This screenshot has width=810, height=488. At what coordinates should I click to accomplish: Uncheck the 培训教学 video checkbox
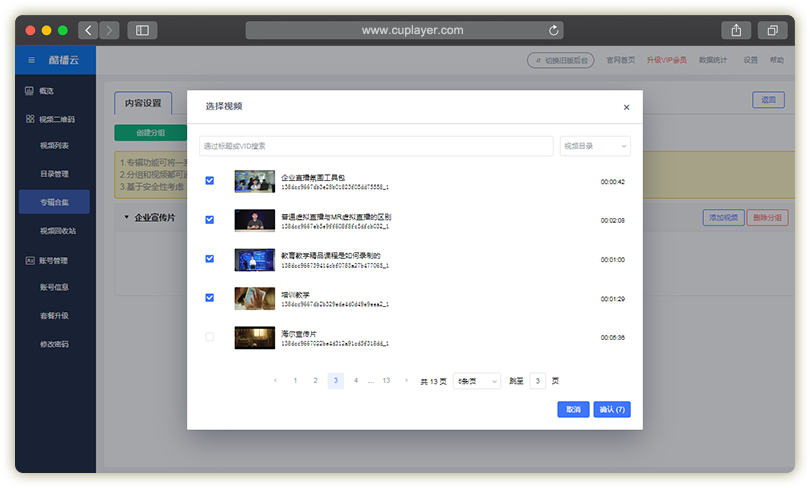click(209, 298)
